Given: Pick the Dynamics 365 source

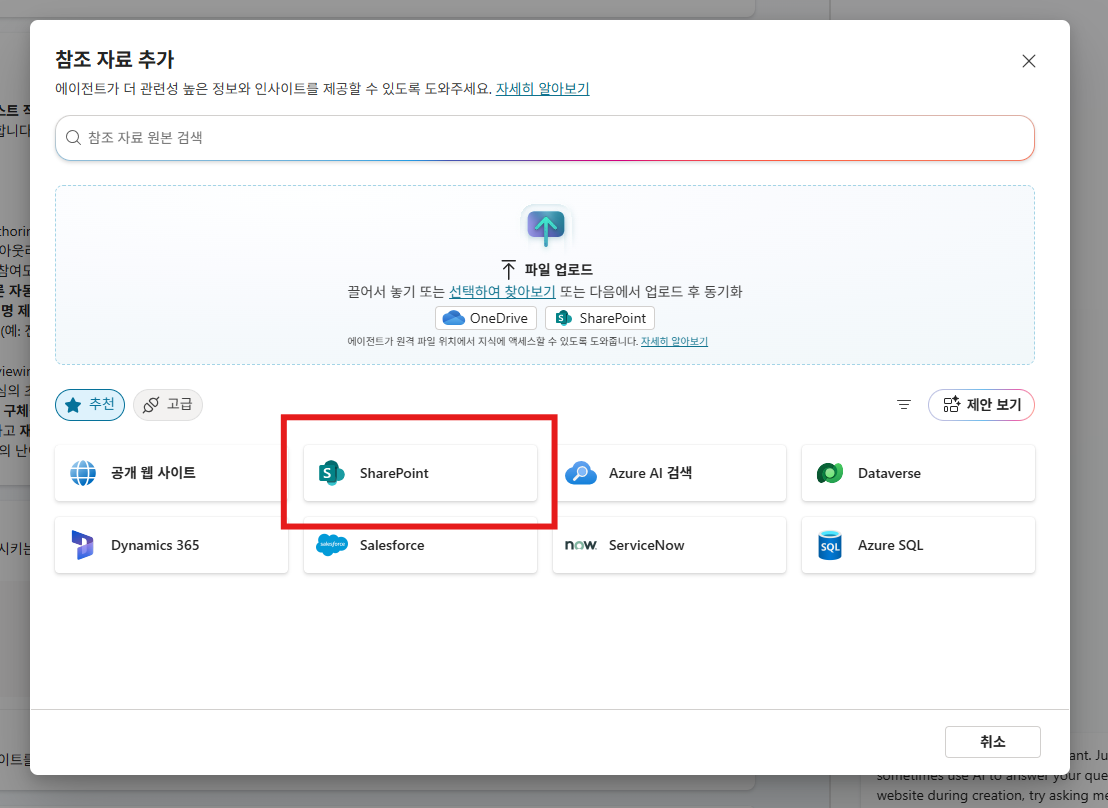Looking at the screenshot, I should [171, 545].
